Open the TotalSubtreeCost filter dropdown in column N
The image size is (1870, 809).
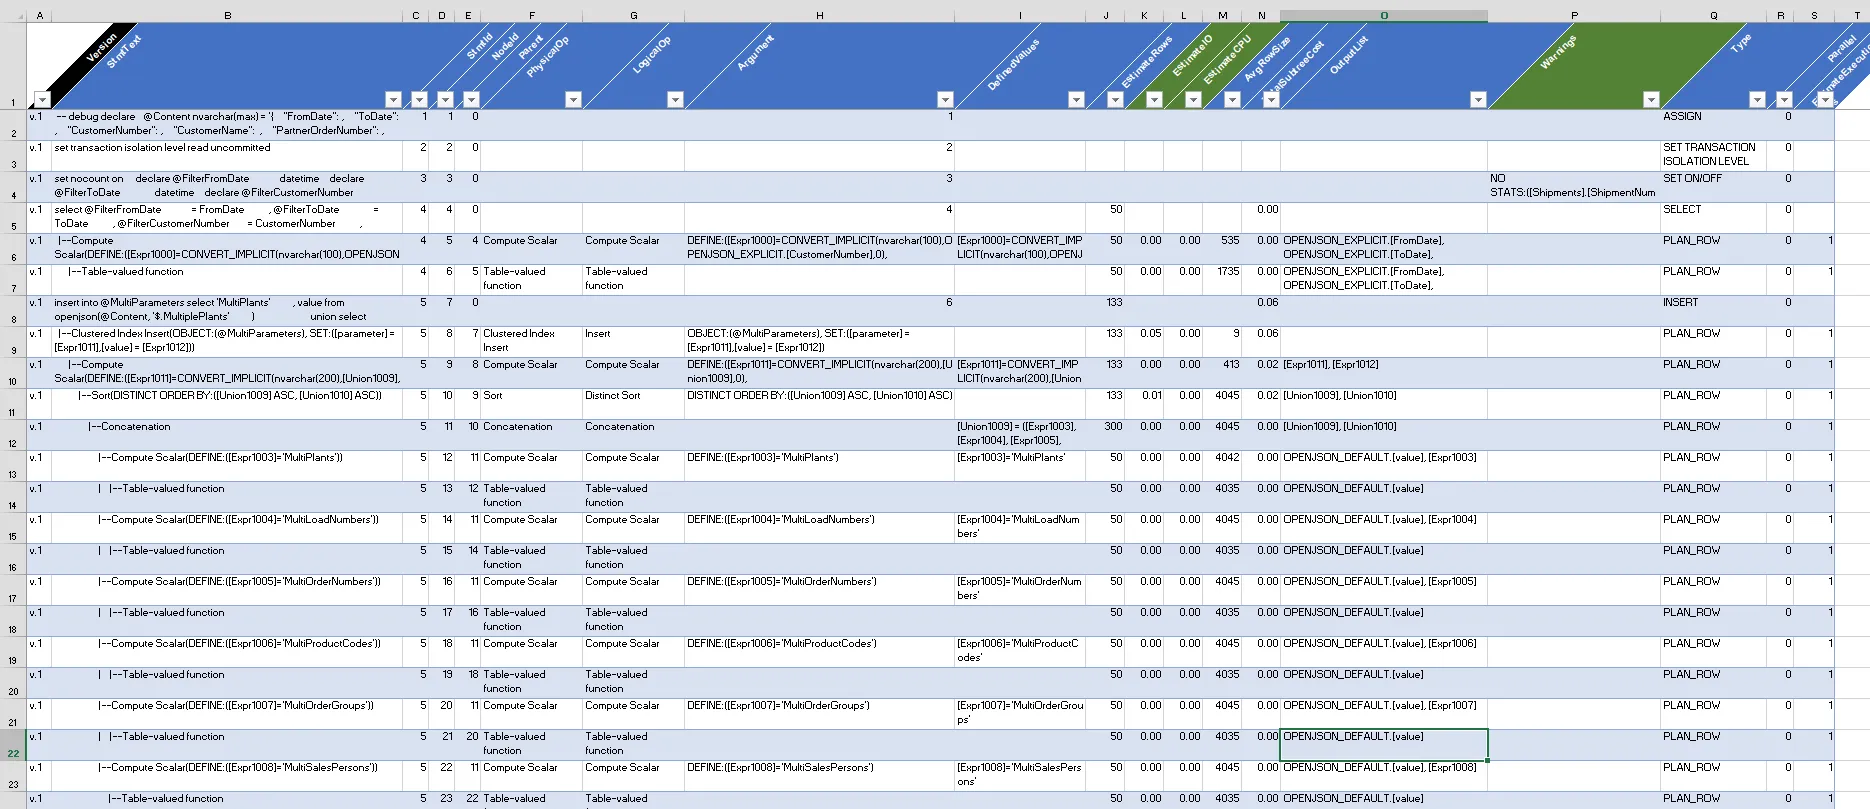1272,99
